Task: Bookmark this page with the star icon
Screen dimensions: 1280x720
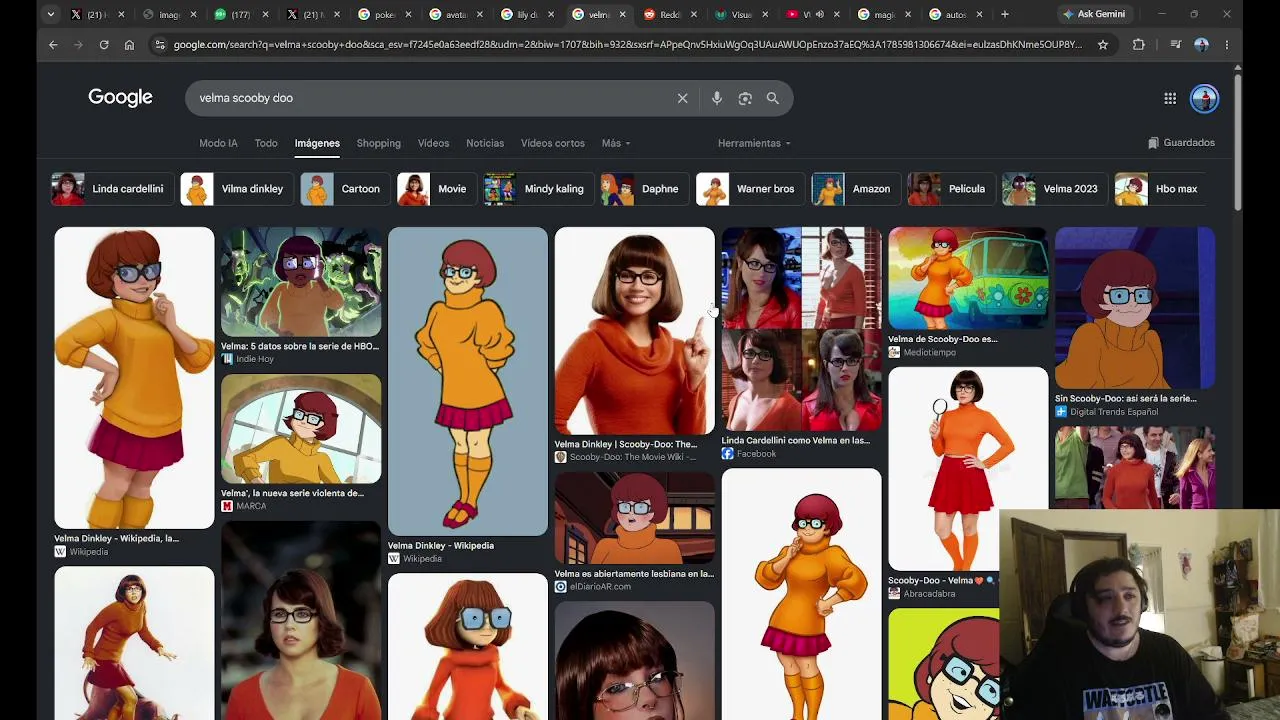Action: (x=1102, y=45)
